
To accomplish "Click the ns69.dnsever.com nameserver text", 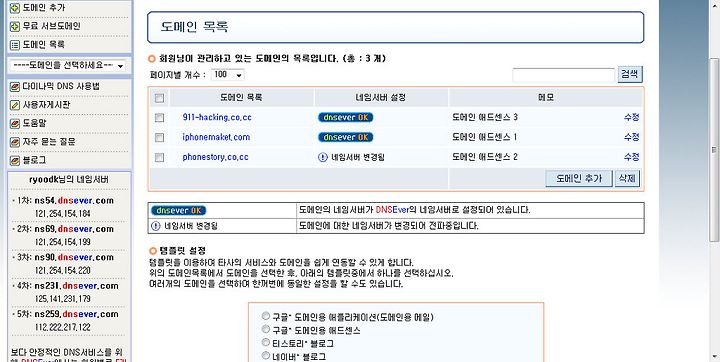I will click(x=74, y=229).
